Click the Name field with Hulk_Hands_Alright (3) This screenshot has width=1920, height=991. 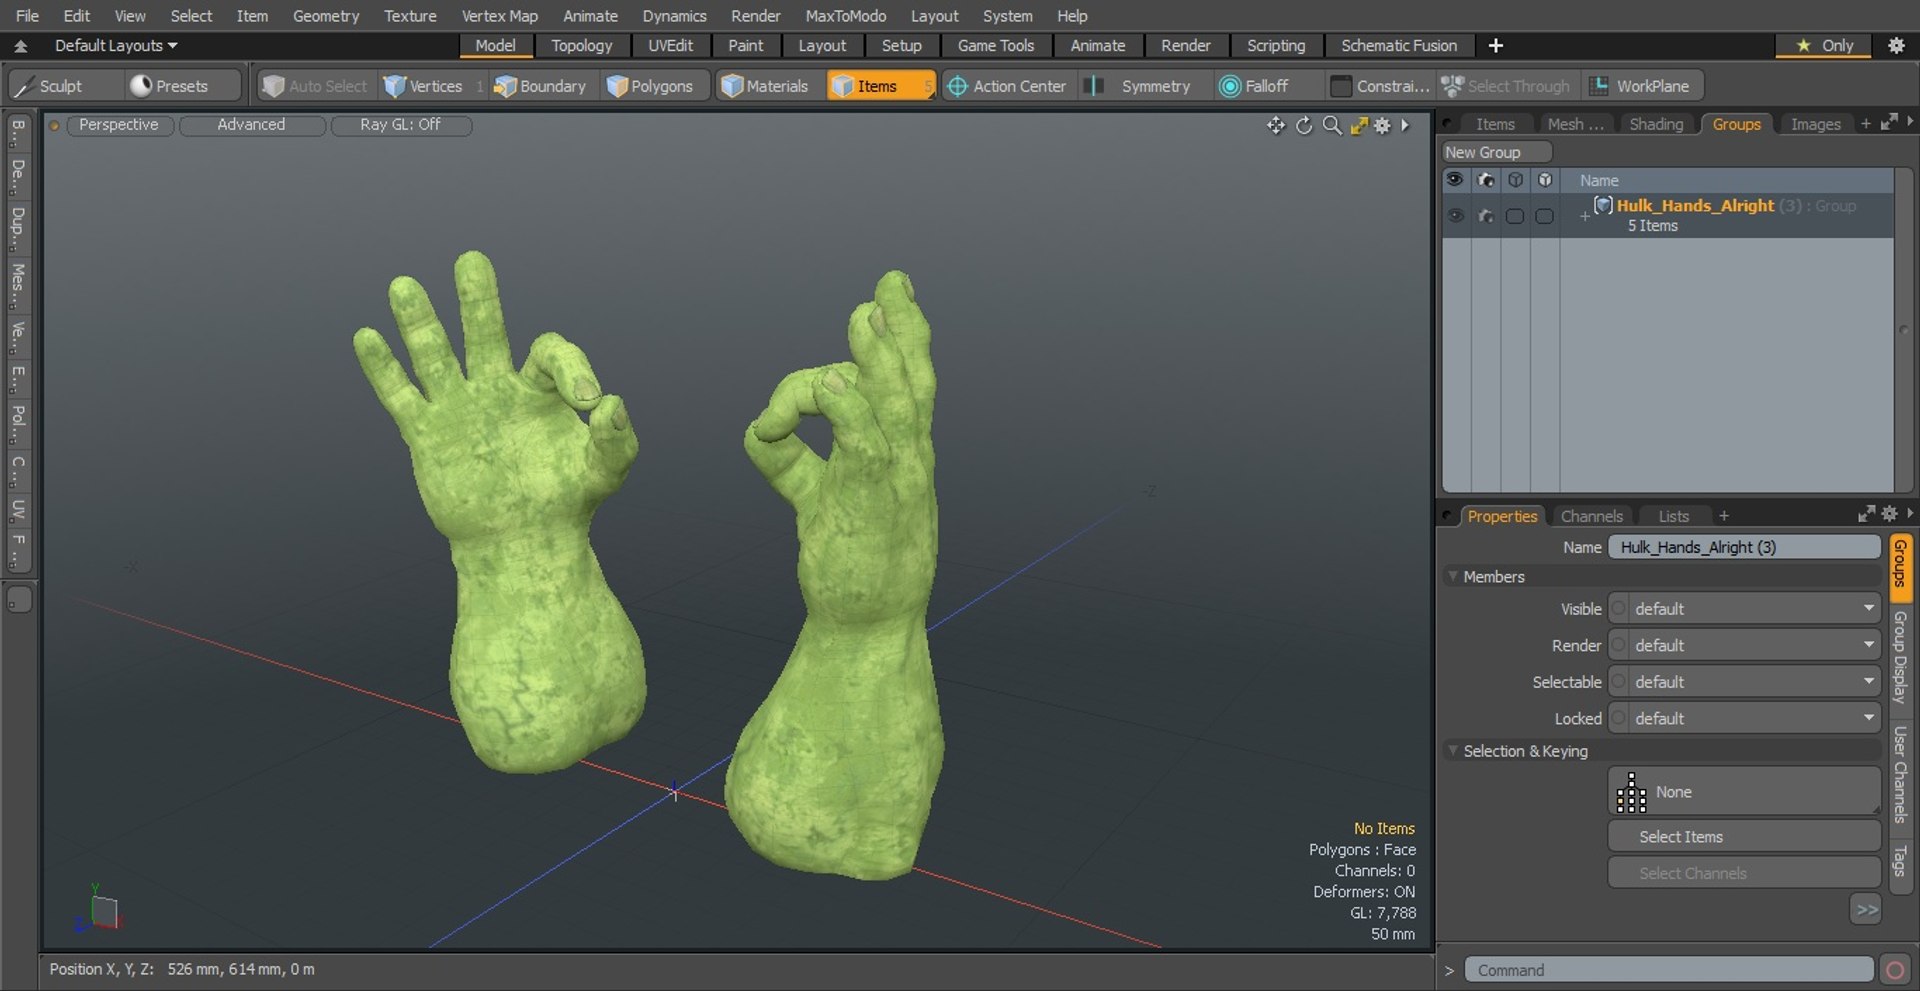1744,547
